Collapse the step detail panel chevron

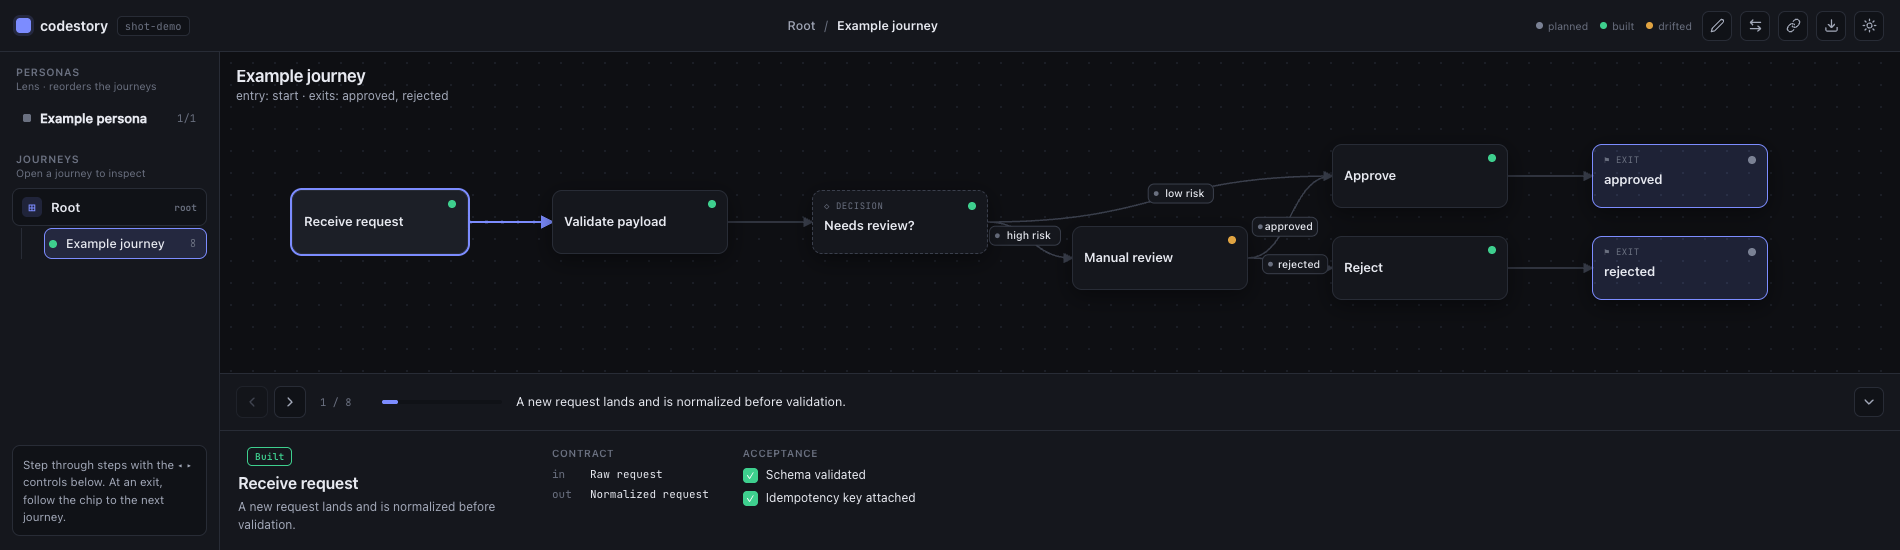click(x=1869, y=402)
